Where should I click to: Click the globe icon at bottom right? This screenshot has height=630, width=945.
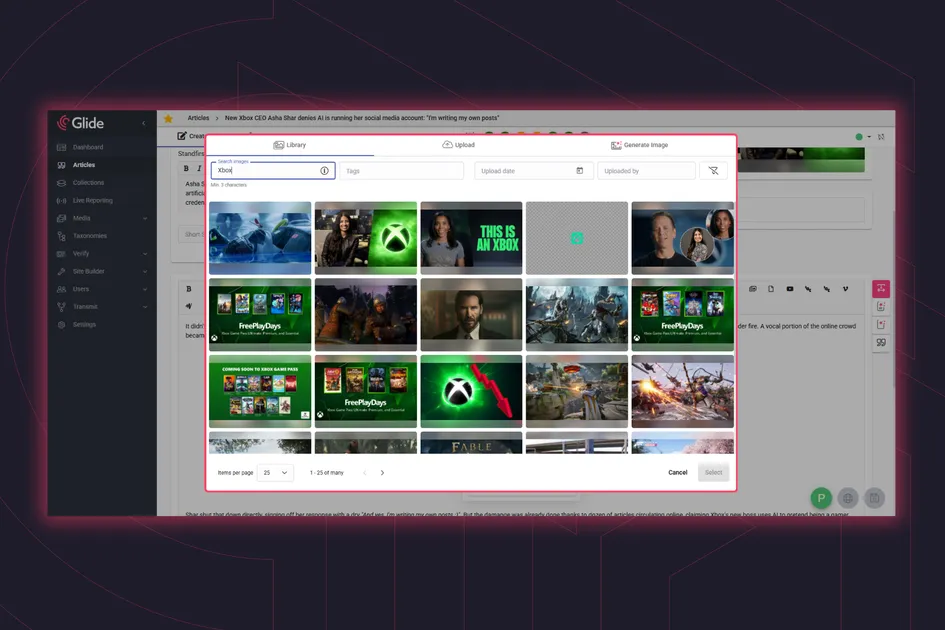tap(847, 498)
